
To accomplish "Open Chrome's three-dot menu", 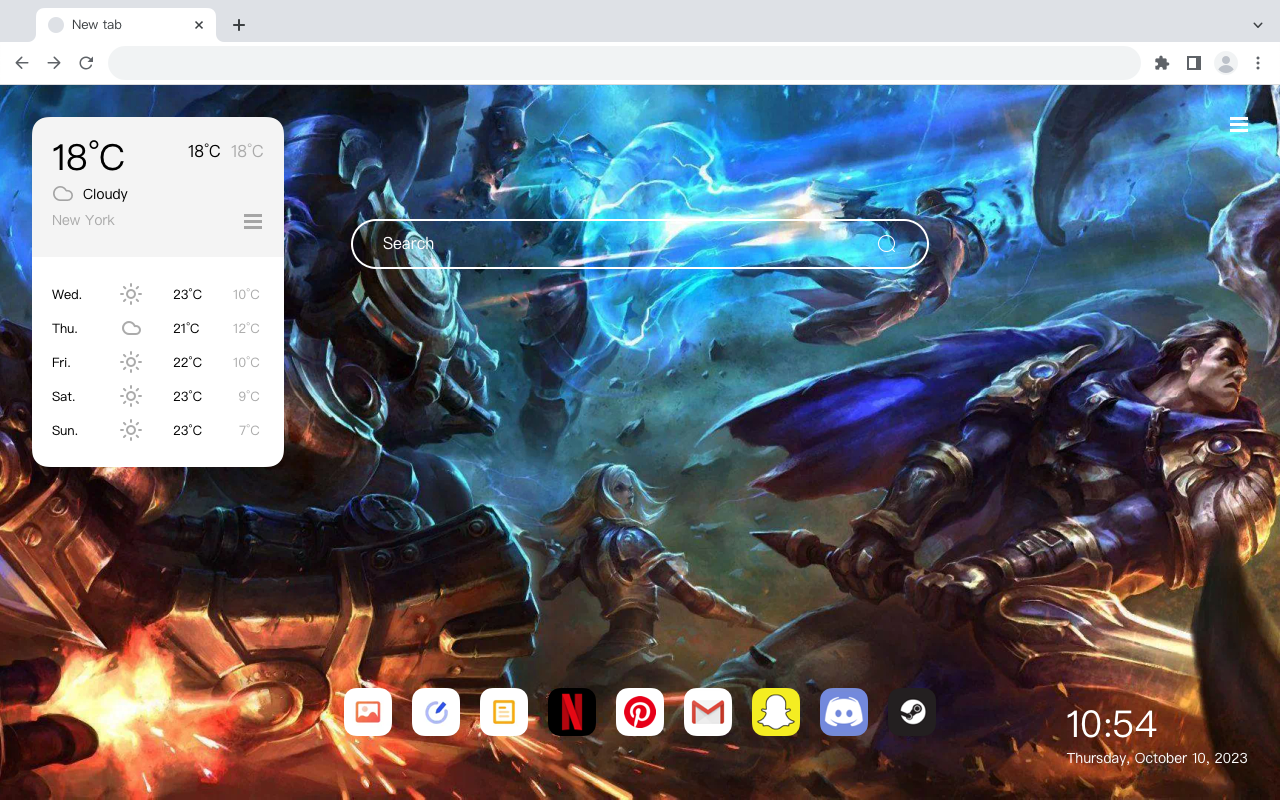I will [1258, 63].
